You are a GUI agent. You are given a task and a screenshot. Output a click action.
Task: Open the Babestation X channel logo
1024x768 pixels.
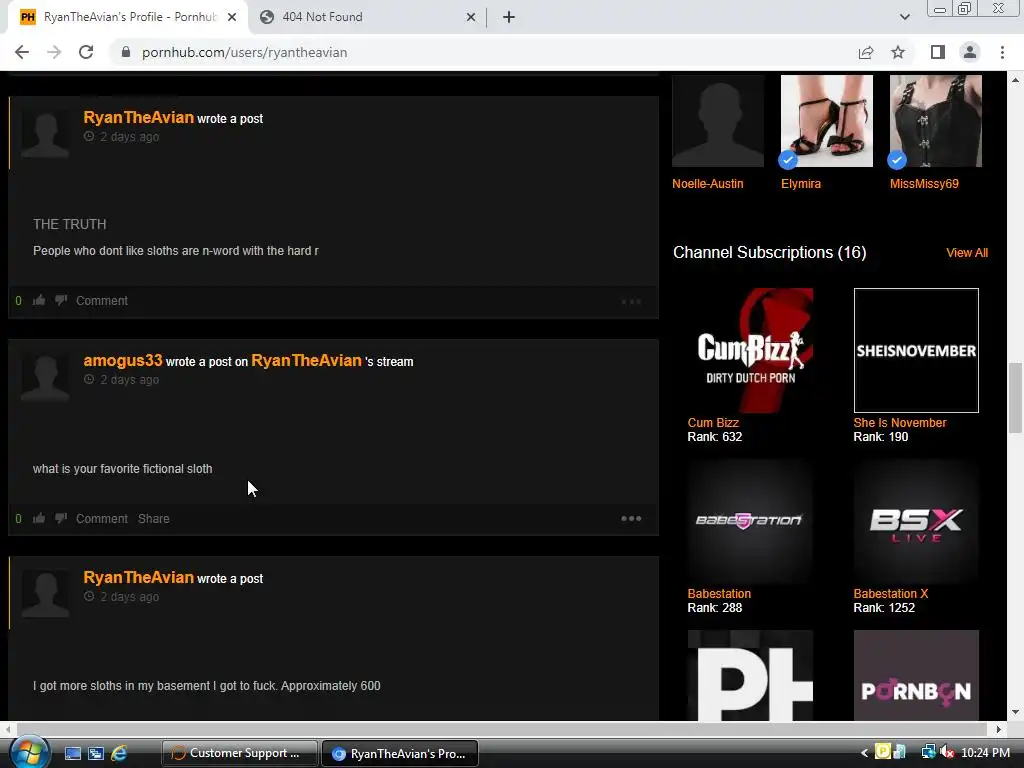point(916,521)
